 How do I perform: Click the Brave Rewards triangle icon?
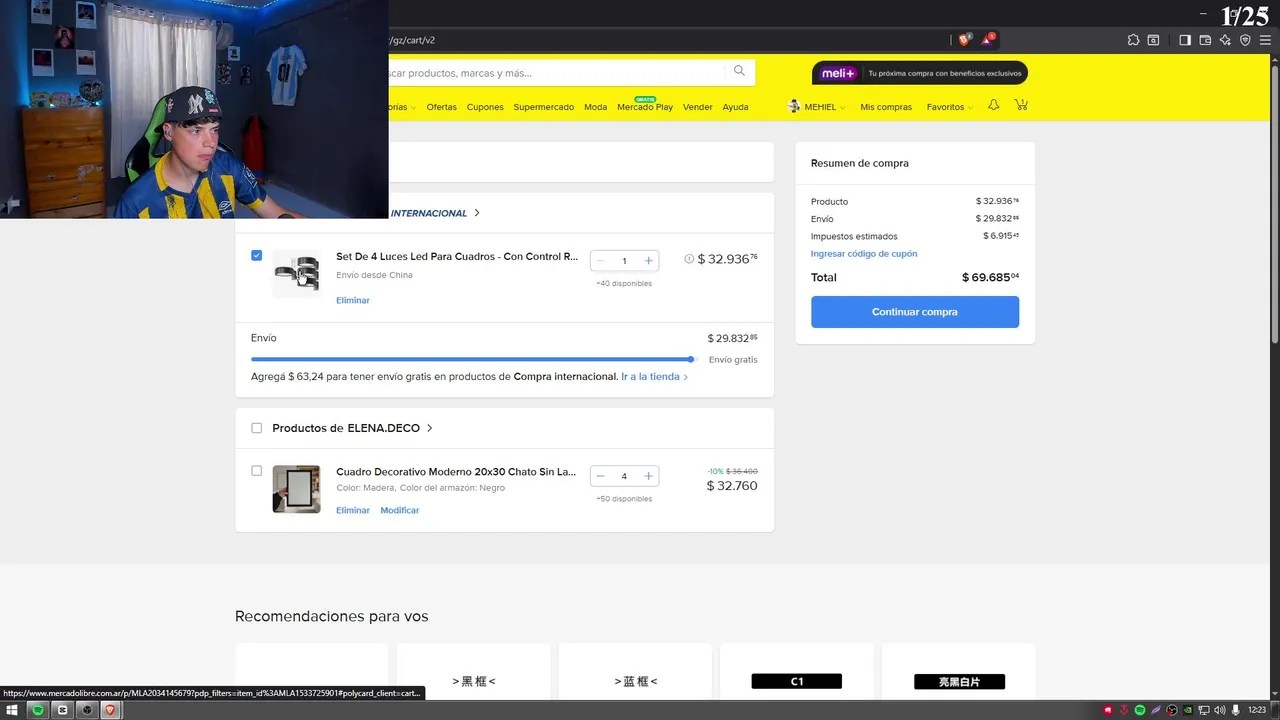click(988, 40)
